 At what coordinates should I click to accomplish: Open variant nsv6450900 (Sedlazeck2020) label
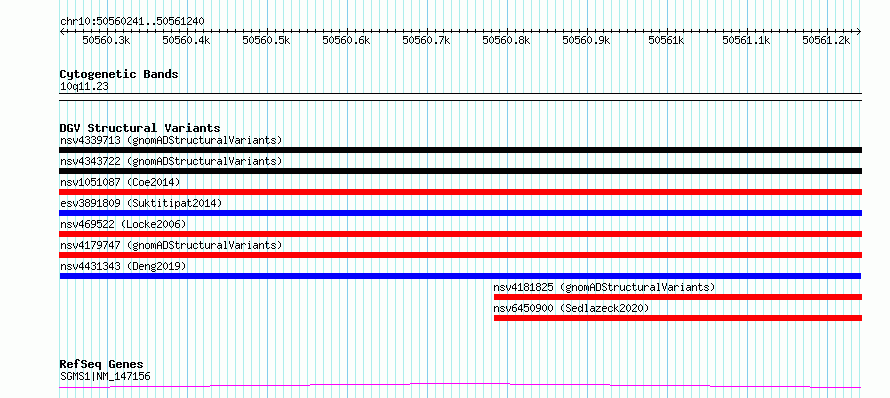(572, 308)
